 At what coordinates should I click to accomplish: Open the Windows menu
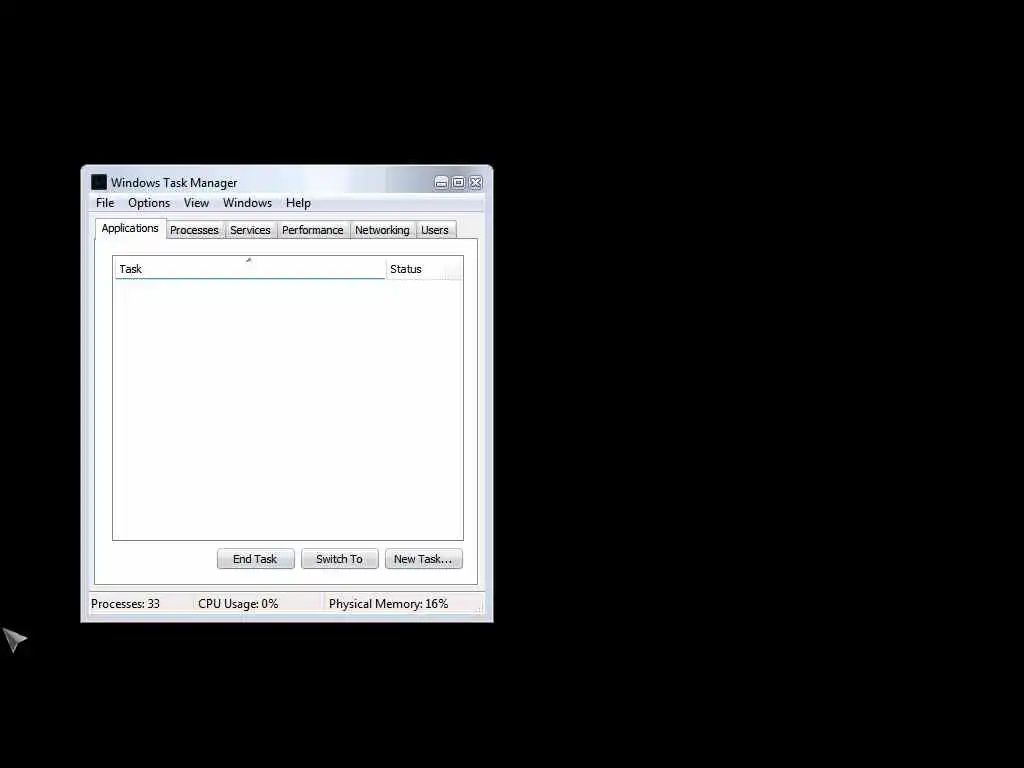[247, 203]
